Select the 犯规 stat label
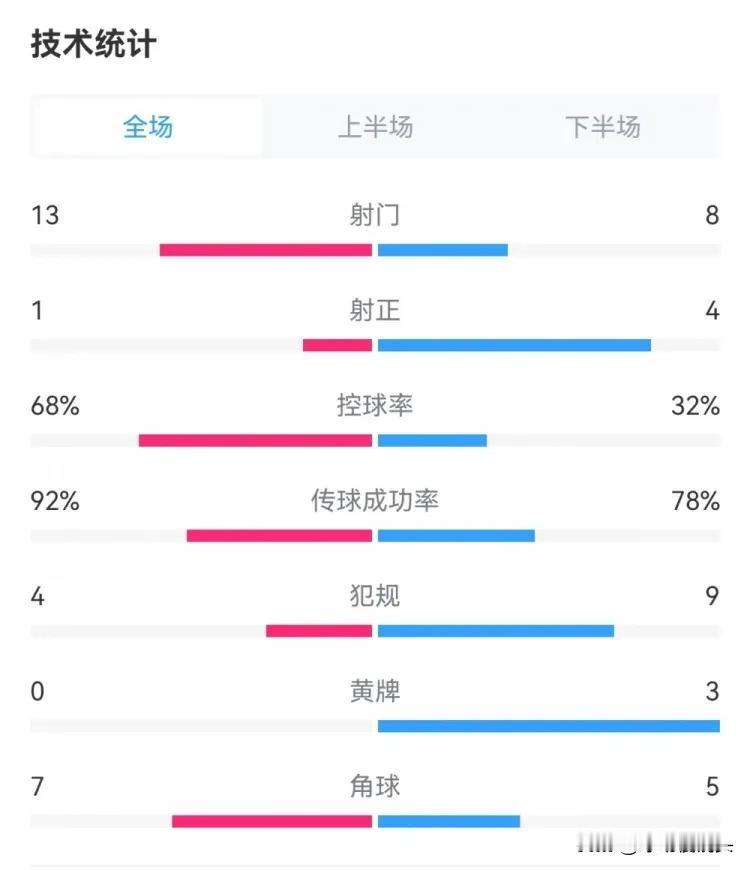Viewport: 750px width, 870px height. point(375,596)
